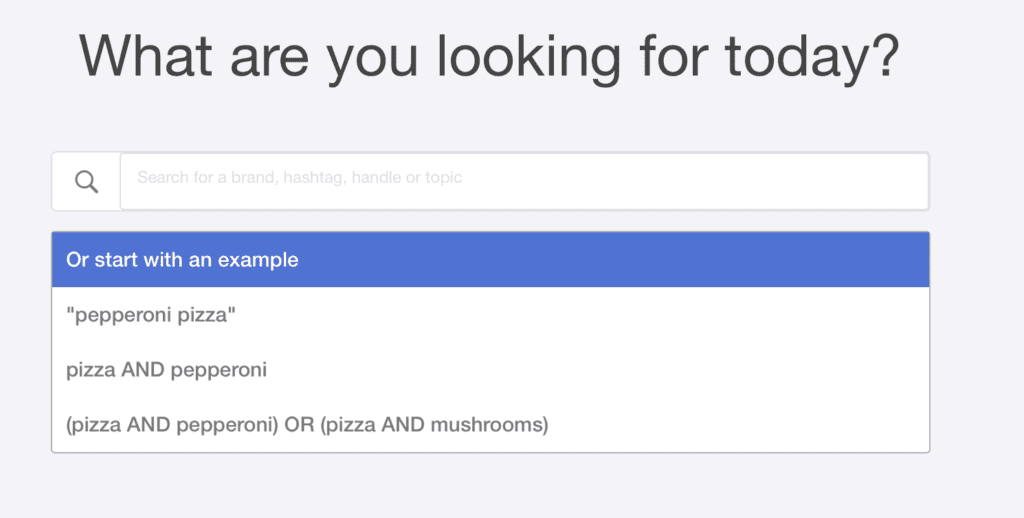Click the magnifying glass search icon

pyautogui.click(x=86, y=182)
